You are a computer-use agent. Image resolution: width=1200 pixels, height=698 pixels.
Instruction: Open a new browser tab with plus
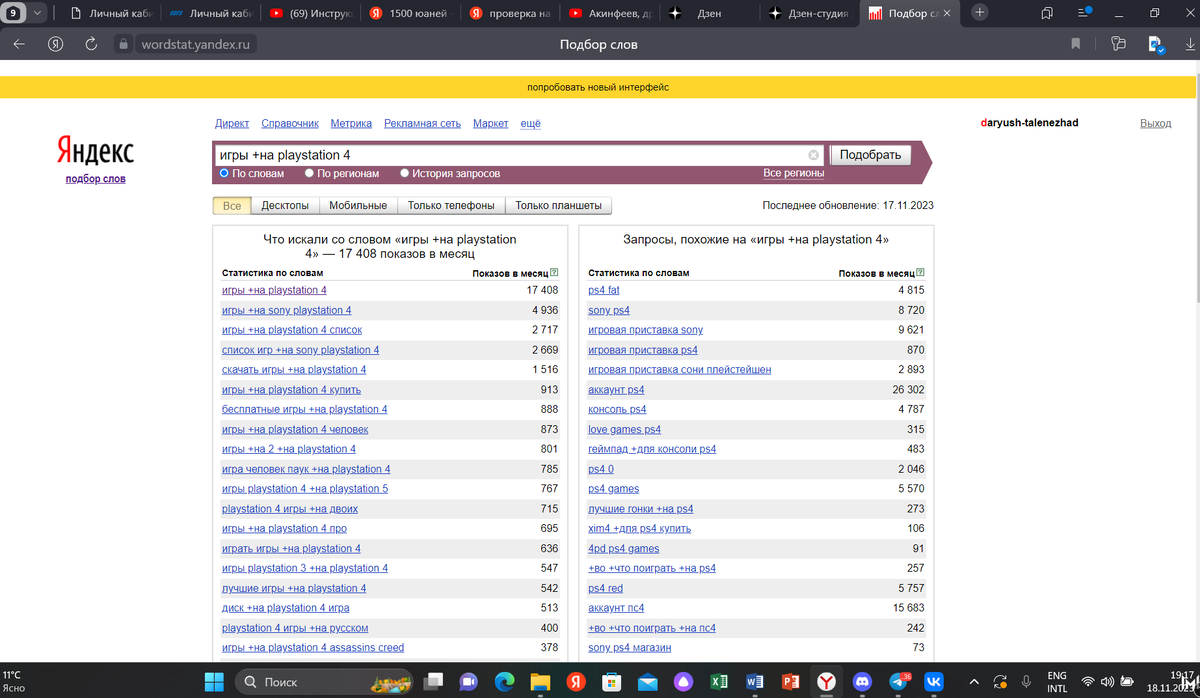[x=980, y=13]
